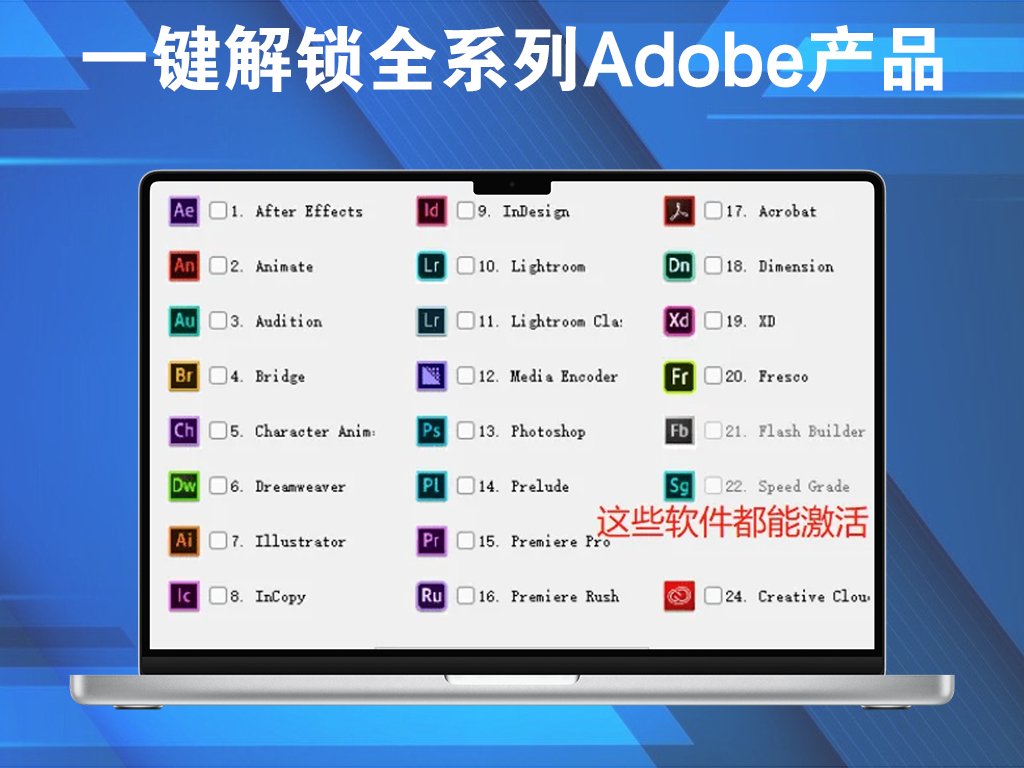Viewport: 1024px width, 768px height.
Task: Click the Fresco text label
Action: [783, 377]
